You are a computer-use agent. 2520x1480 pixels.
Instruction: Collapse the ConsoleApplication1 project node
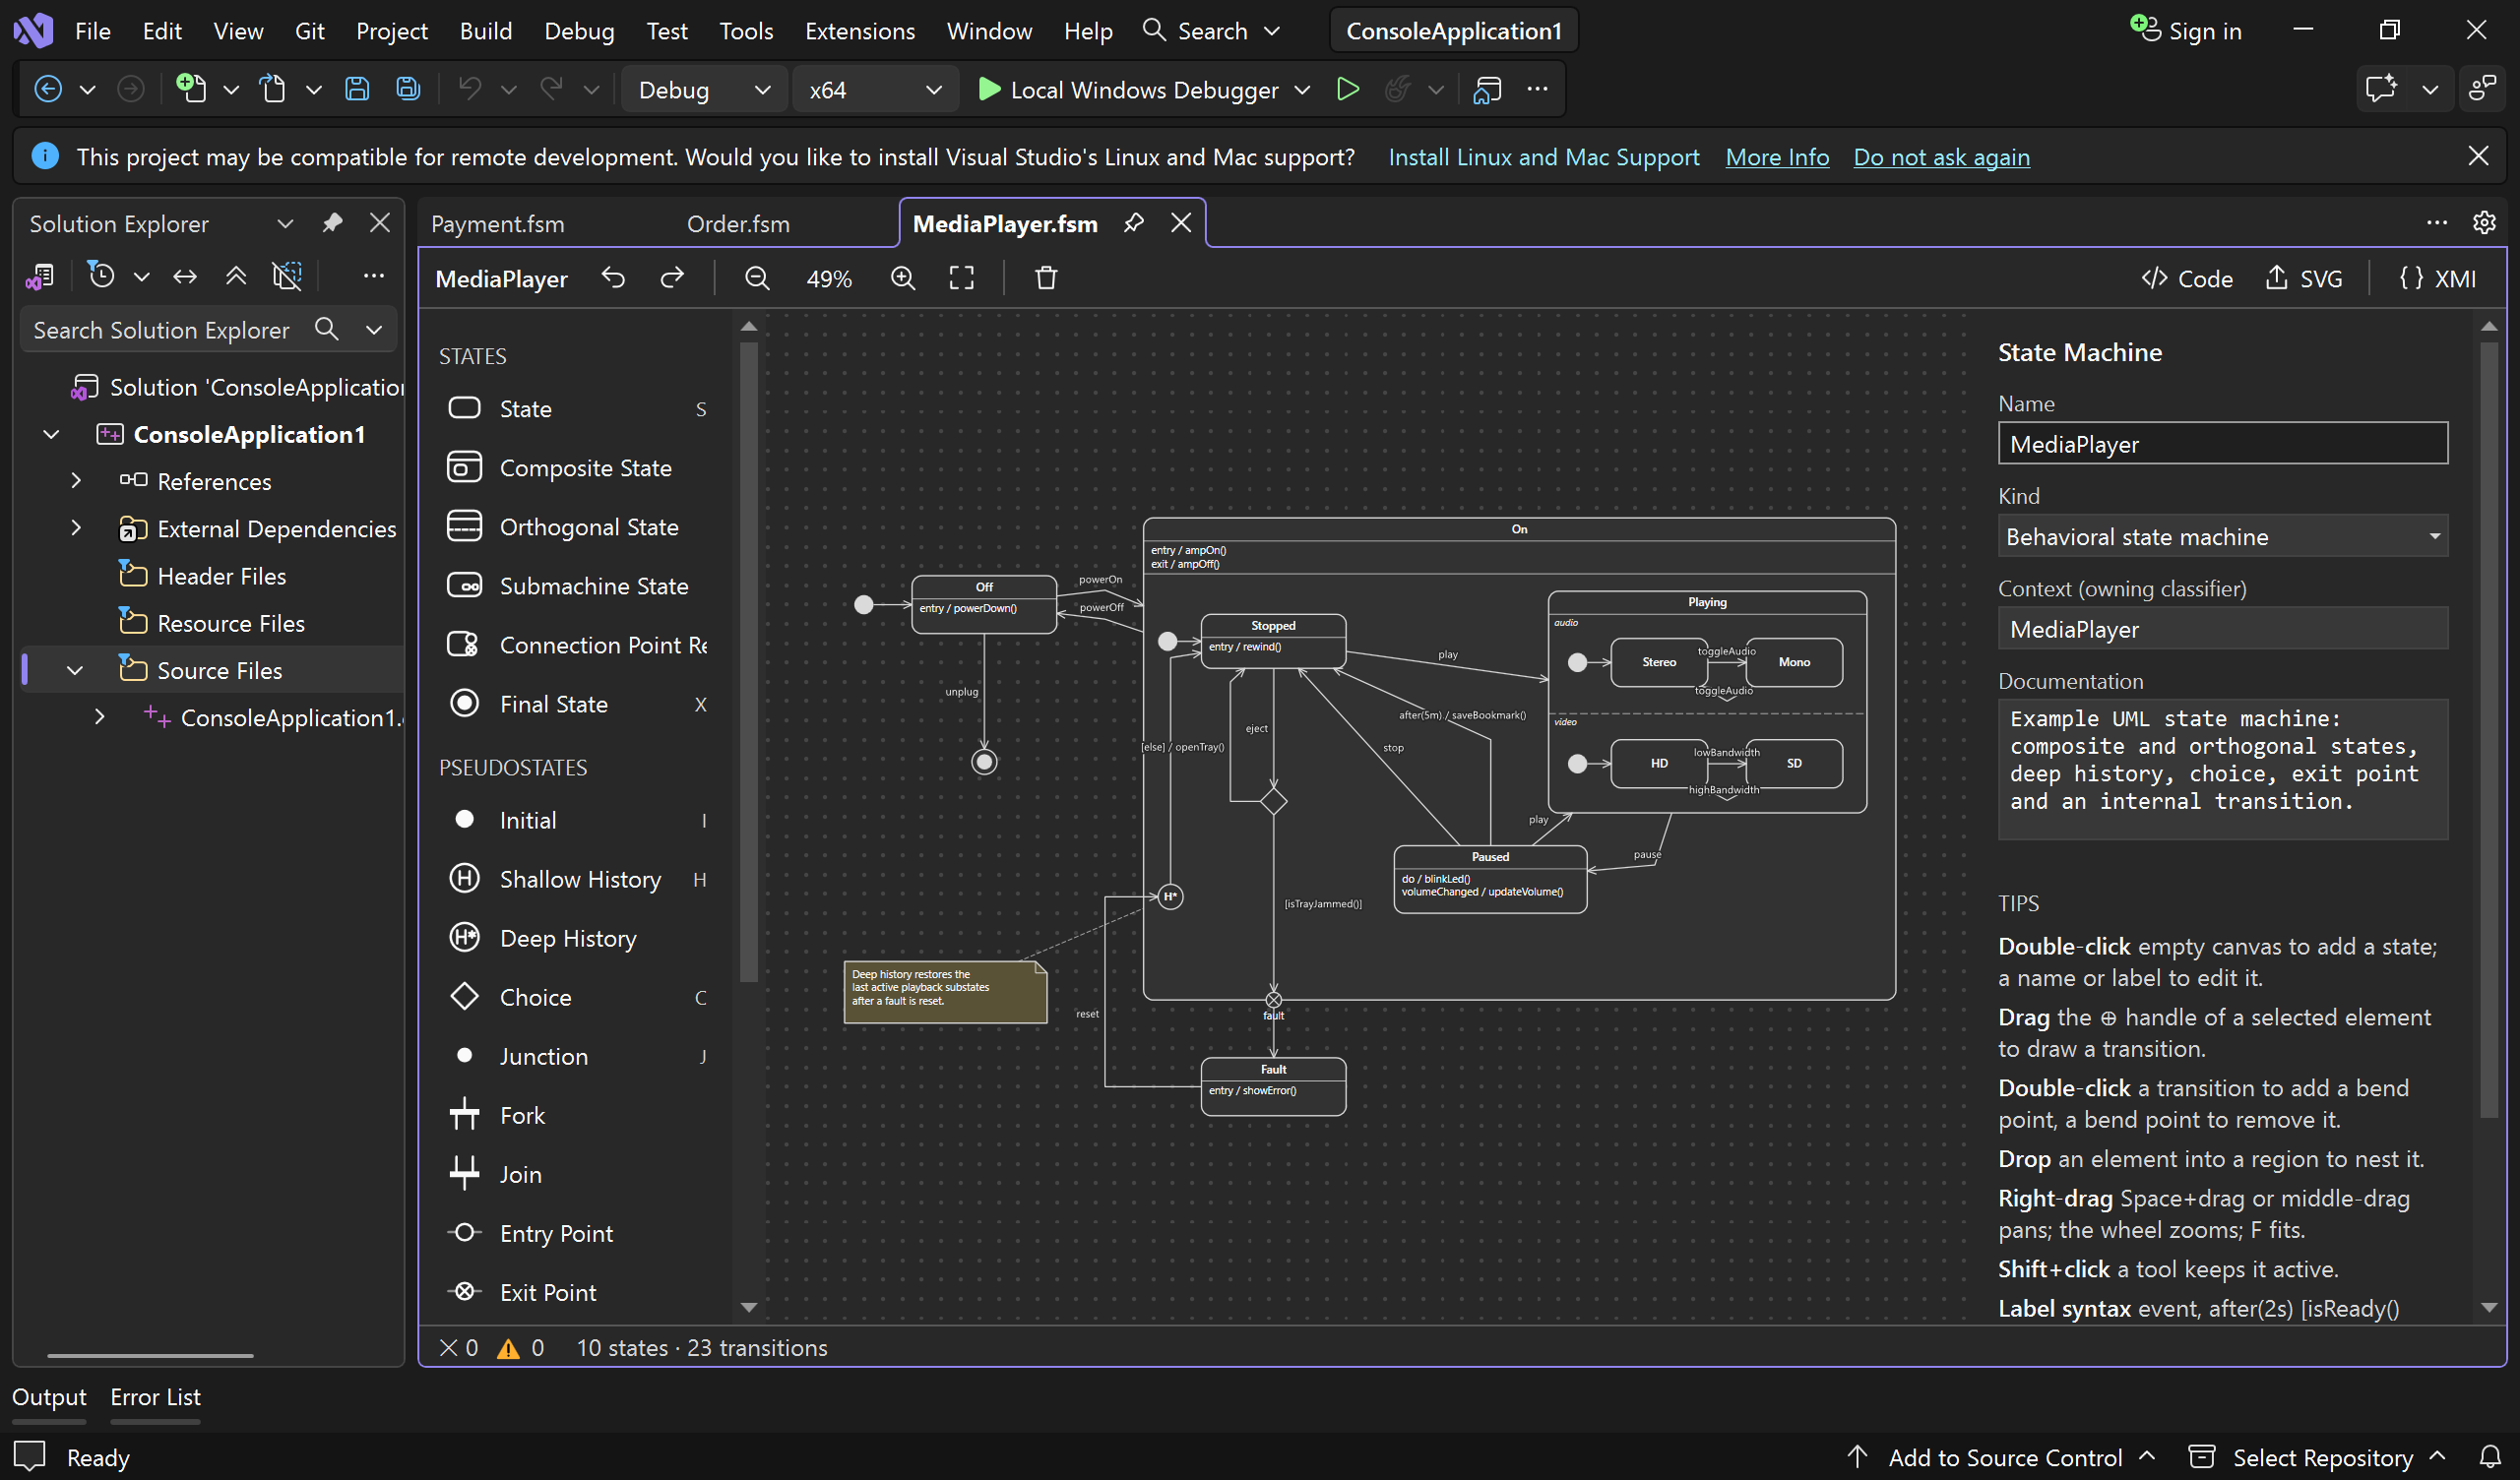[51, 434]
